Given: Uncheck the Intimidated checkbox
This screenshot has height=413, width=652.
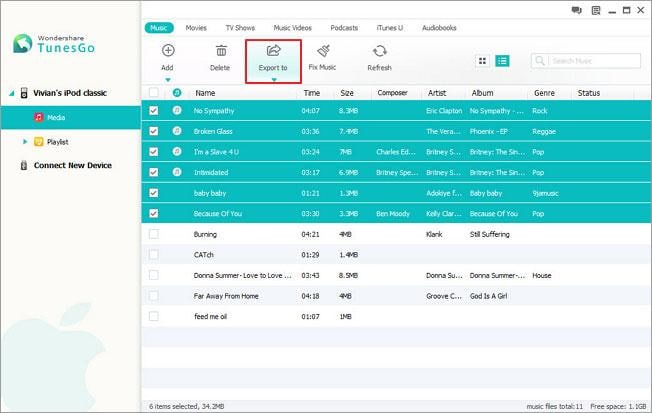Looking at the screenshot, I should (x=153, y=172).
